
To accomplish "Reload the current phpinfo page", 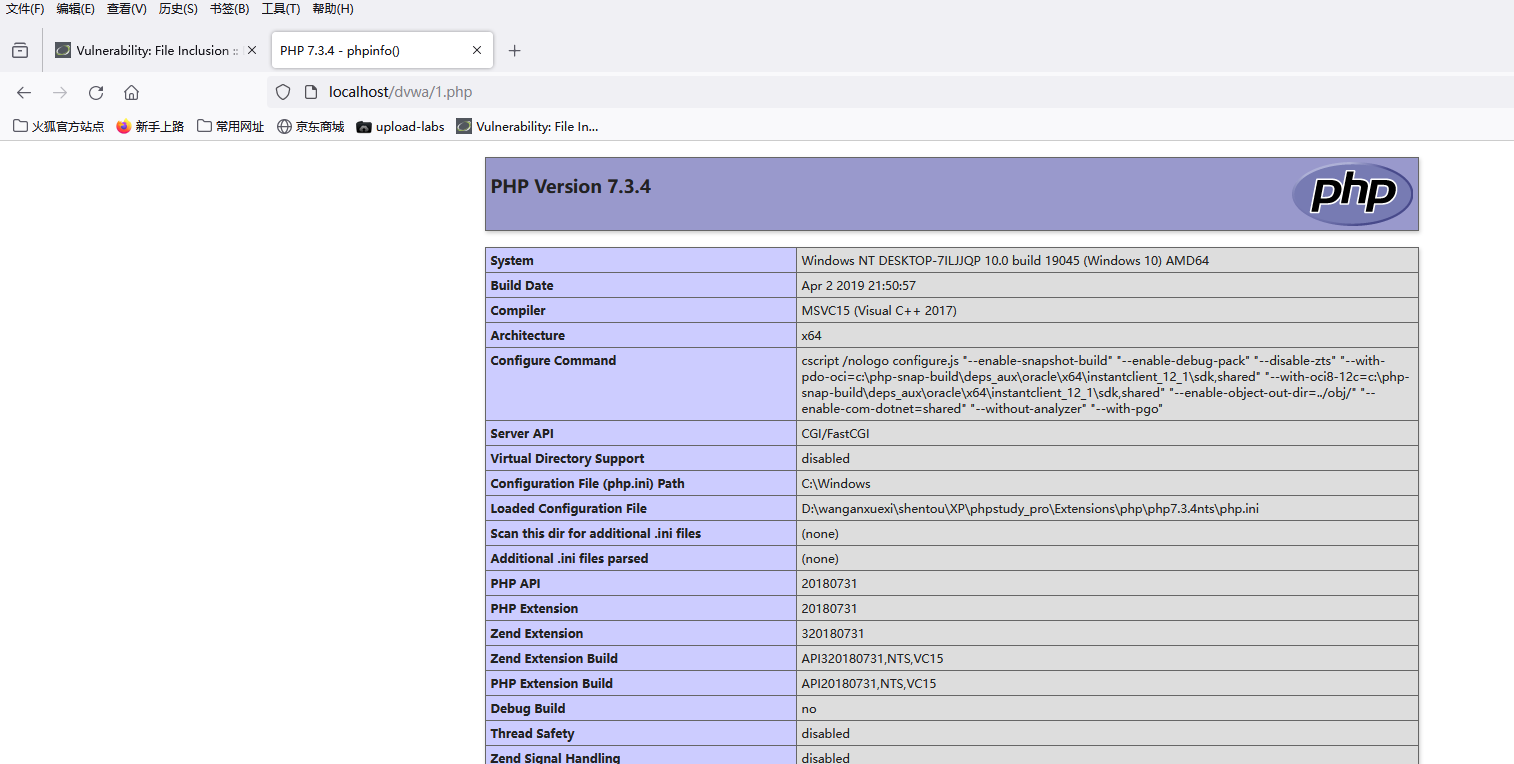I will tap(96, 92).
